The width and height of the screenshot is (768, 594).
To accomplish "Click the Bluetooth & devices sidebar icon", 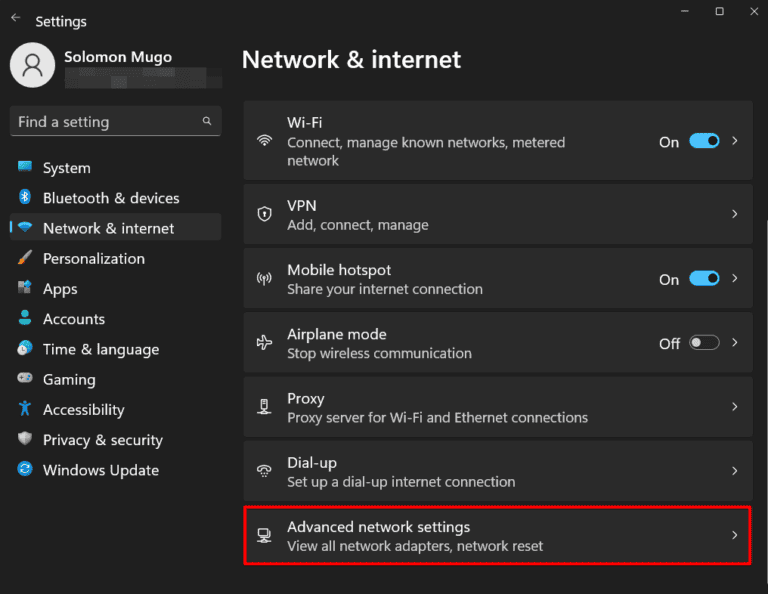I will pyautogui.click(x=25, y=198).
